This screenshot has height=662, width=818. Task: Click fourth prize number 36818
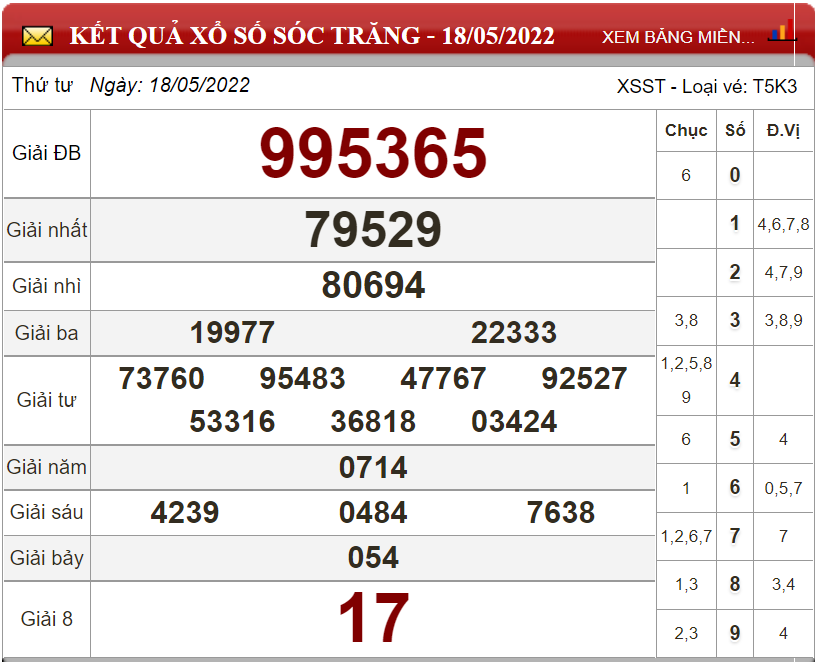[x=373, y=422]
